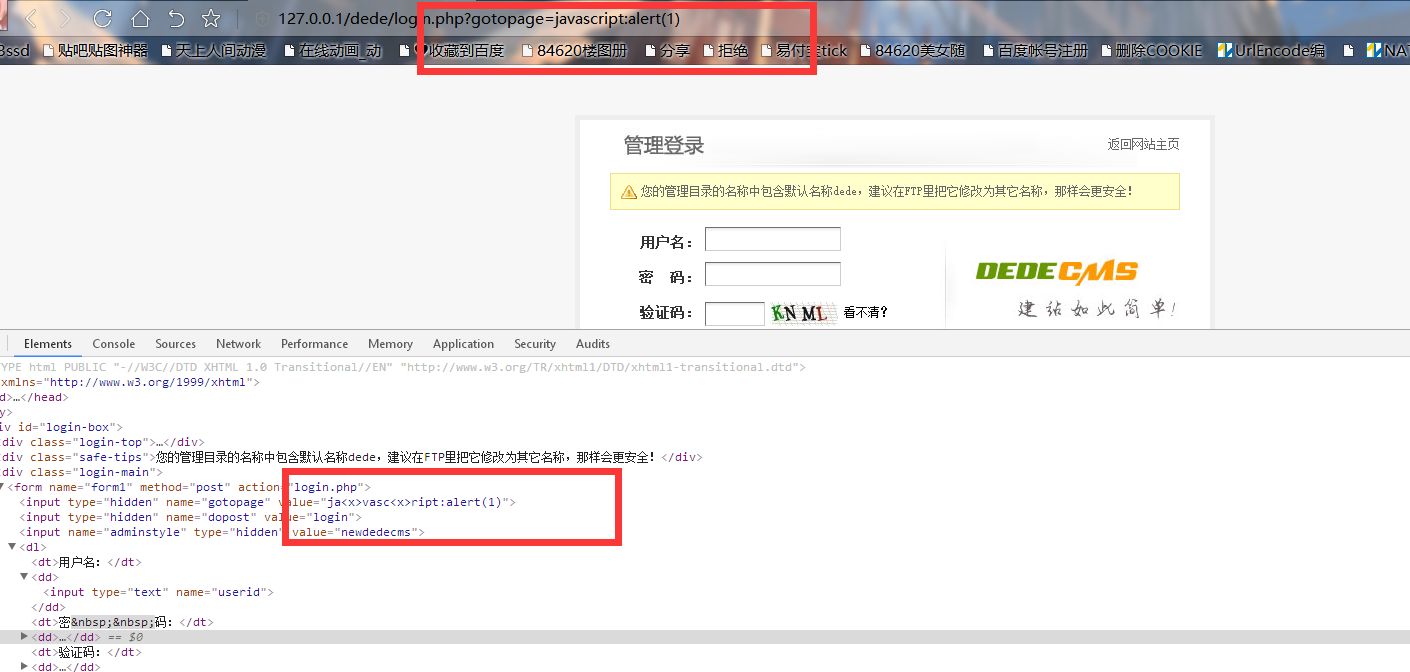Select the adminstyle hidden input line
The height and width of the screenshot is (672, 1410).
click(223, 532)
